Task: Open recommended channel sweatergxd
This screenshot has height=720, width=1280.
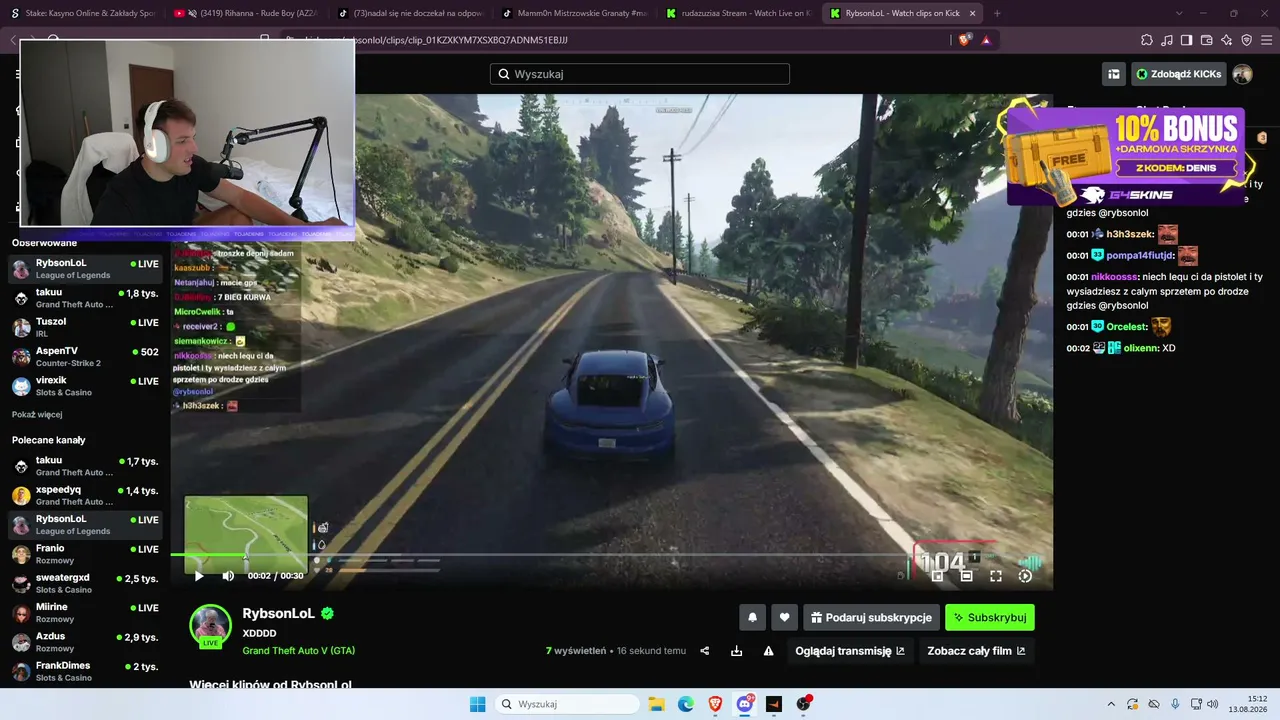Action: 85,583
